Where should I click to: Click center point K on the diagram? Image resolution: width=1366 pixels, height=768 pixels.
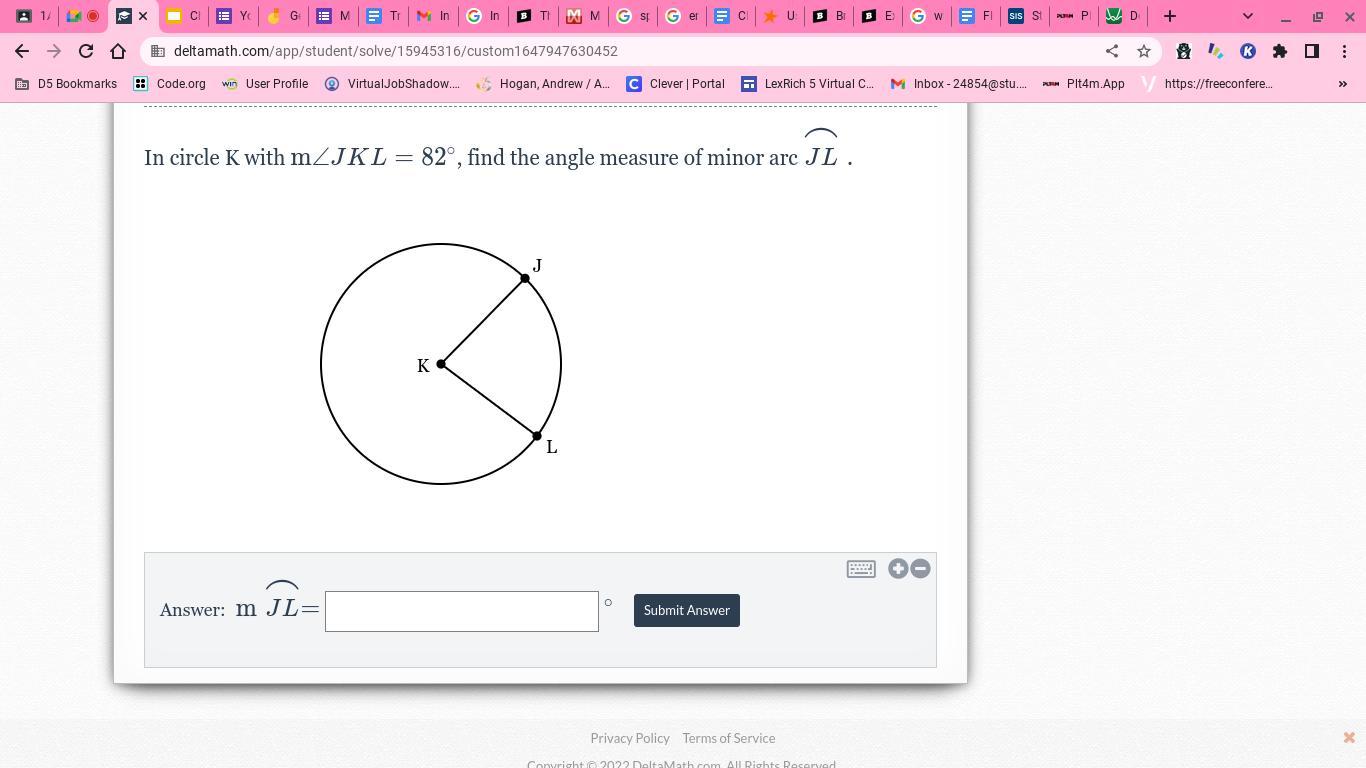tap(441, 364)
